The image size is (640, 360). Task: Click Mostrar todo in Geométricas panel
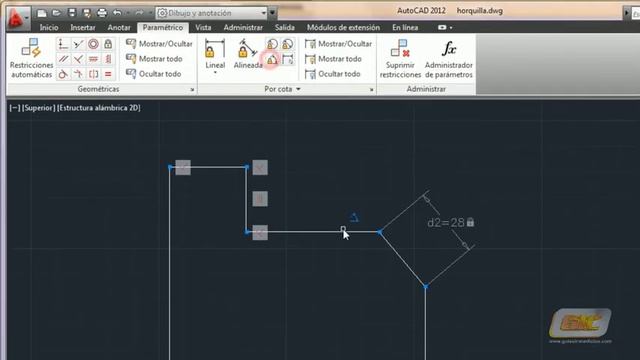[154, 59]
